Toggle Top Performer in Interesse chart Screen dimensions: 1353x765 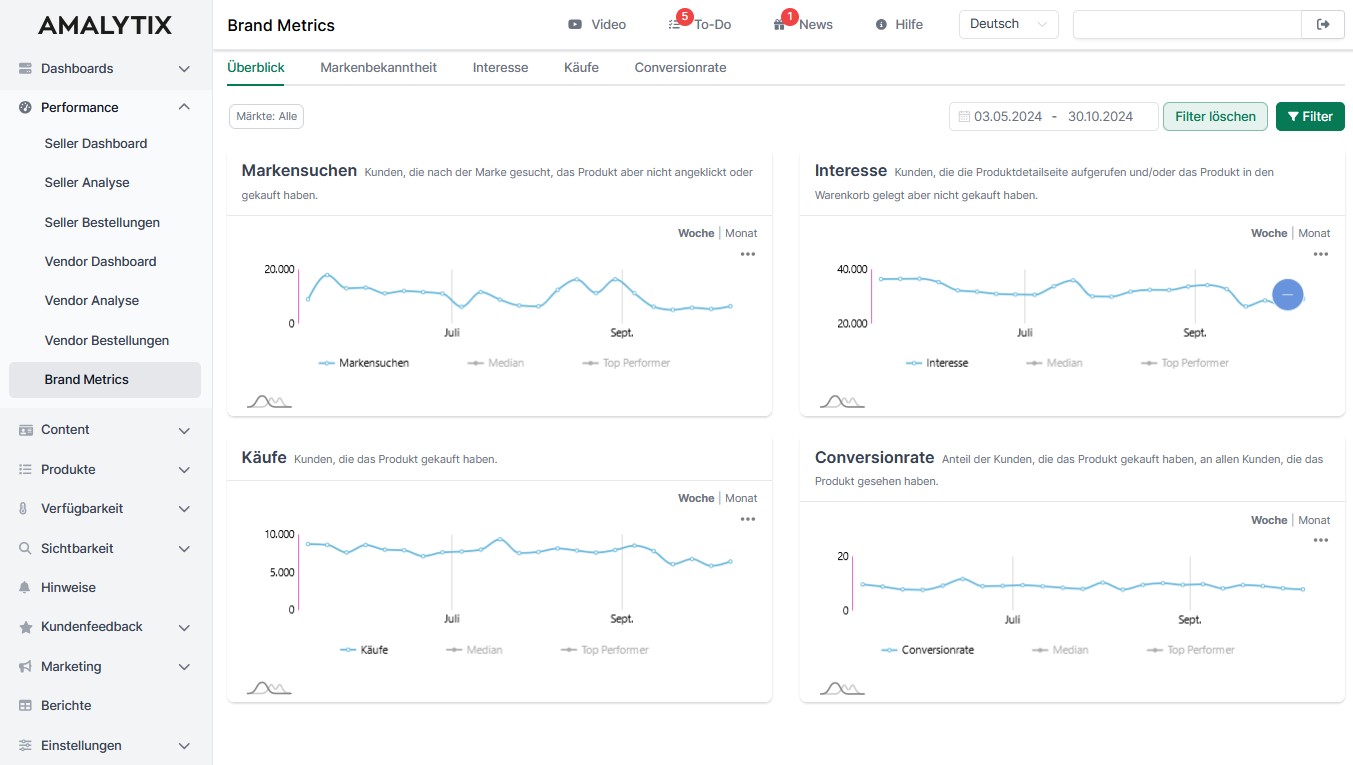point(1184,363)
